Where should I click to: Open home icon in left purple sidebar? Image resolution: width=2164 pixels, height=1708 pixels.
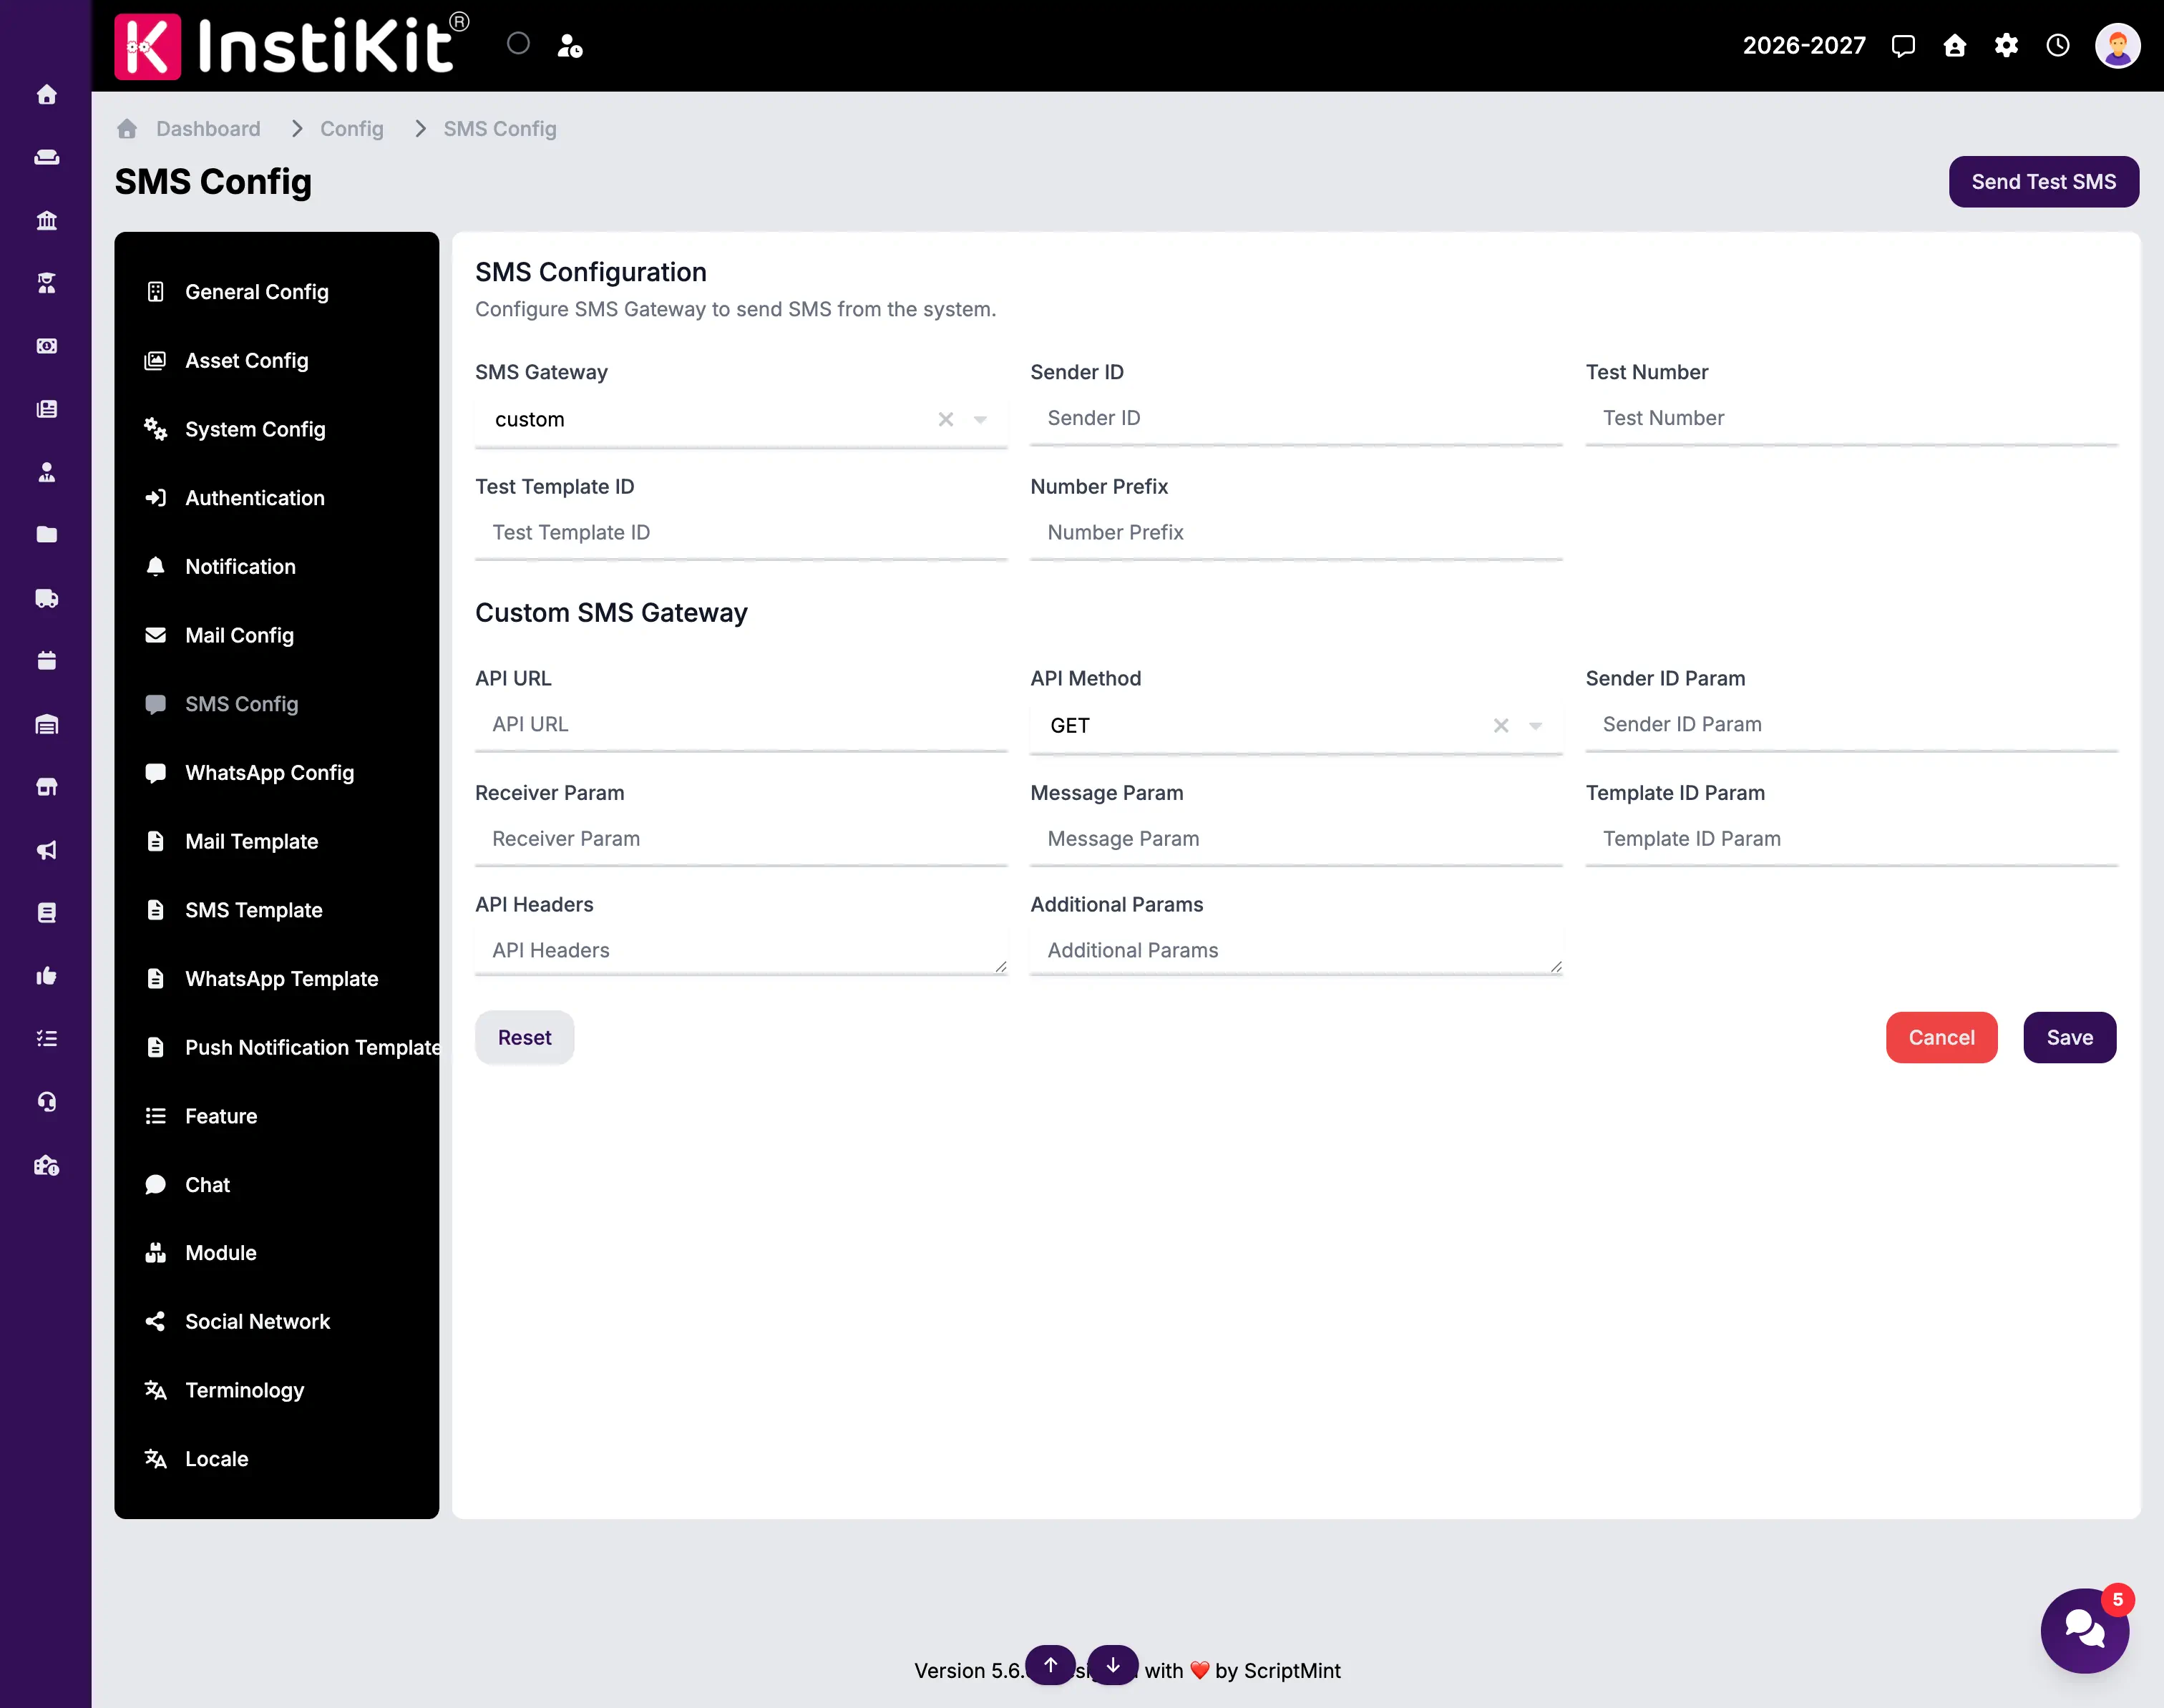[46, 95]
